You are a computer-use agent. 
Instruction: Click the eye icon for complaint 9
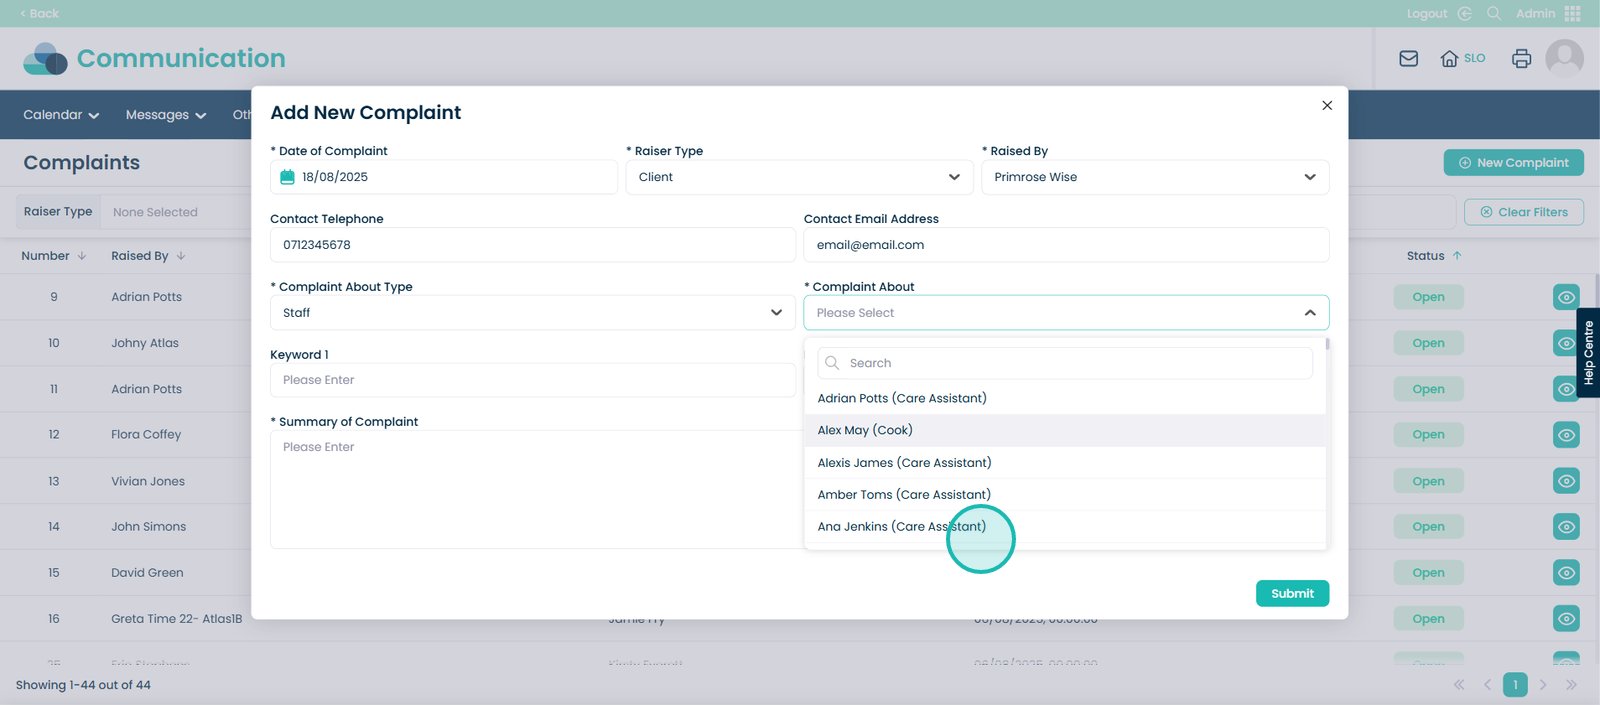1566,297
